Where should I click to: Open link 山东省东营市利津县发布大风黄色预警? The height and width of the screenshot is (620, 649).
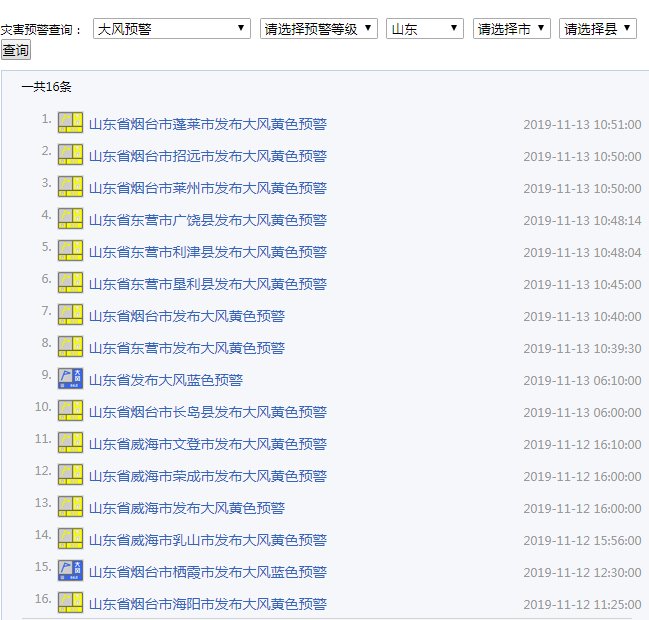tap(208, 252)
